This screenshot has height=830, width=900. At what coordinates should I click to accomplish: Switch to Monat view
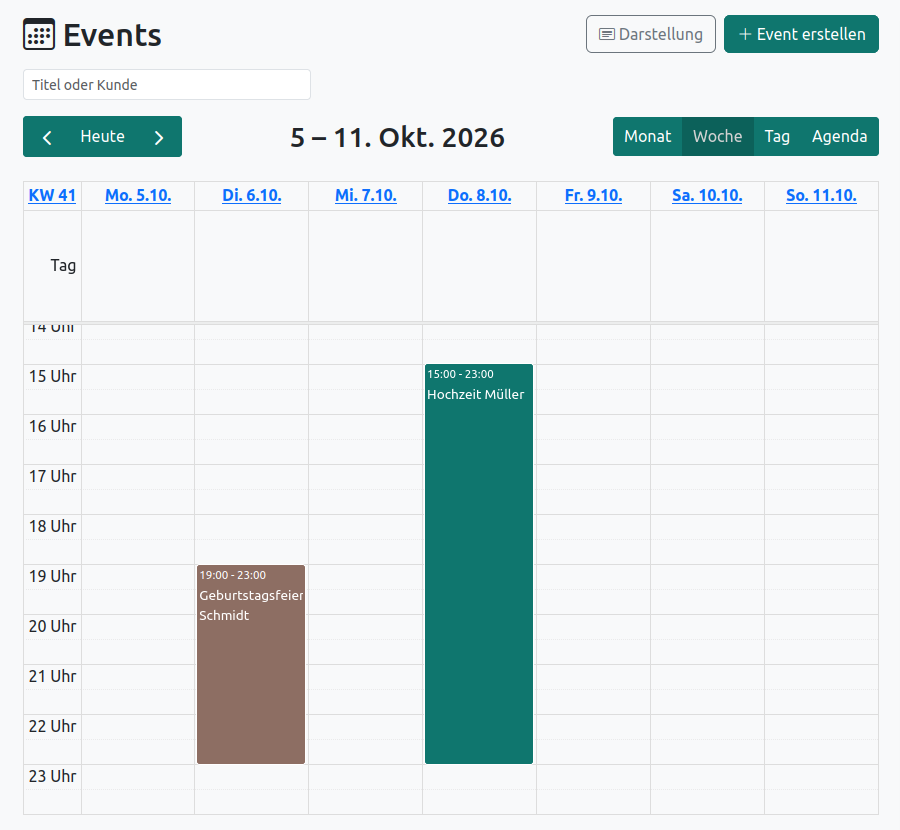[x=647, y=137]
